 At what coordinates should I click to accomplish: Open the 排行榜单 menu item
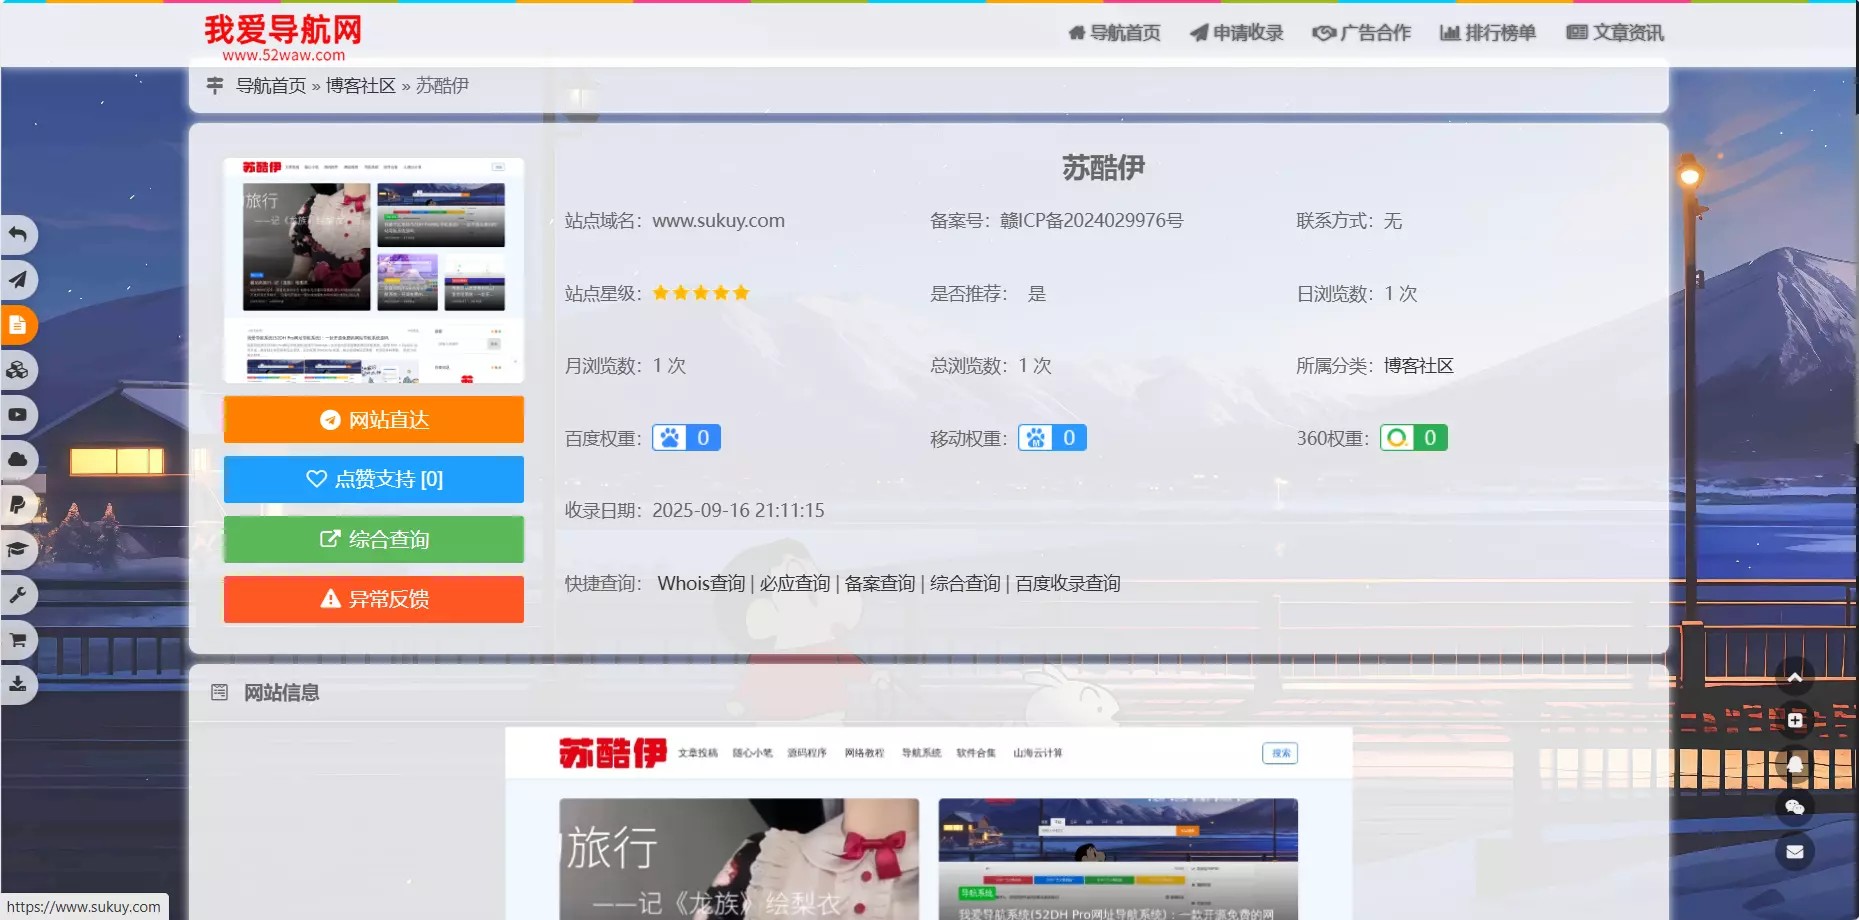point(1487,32)
